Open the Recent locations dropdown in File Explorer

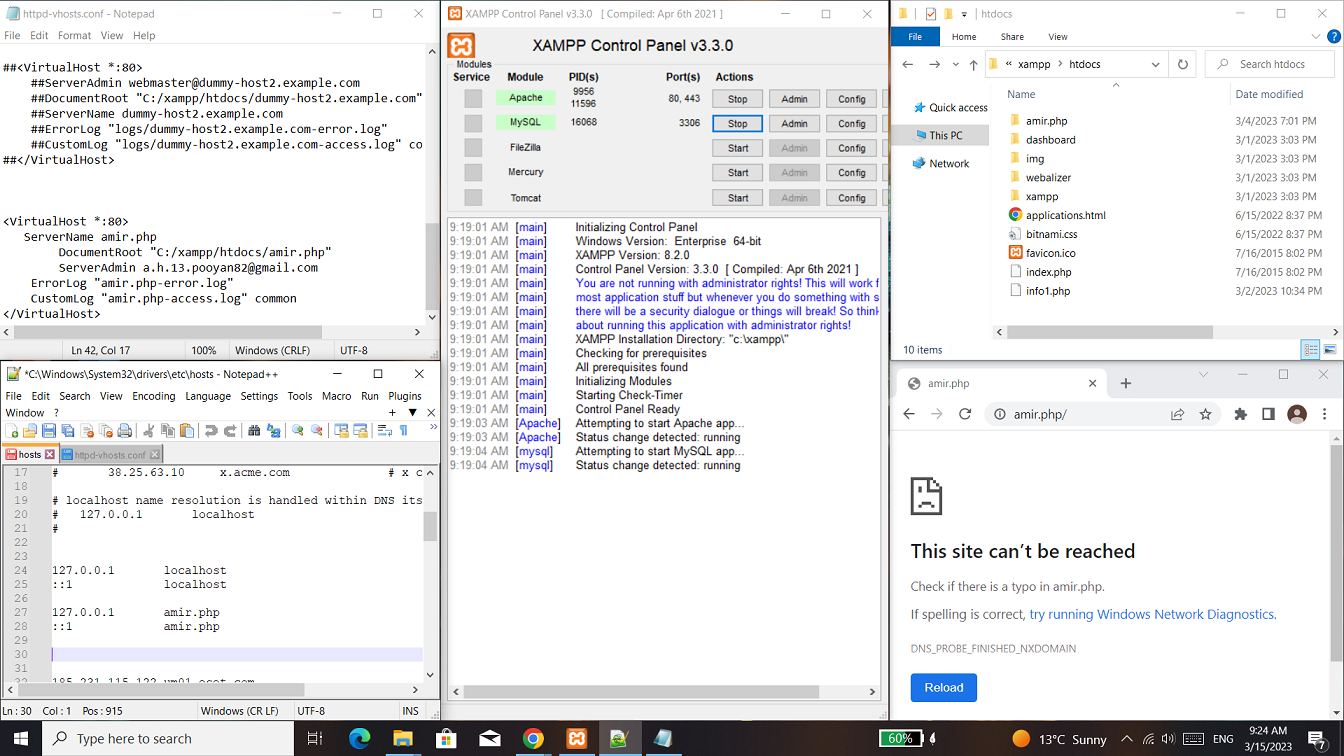[x=954, y=64]
